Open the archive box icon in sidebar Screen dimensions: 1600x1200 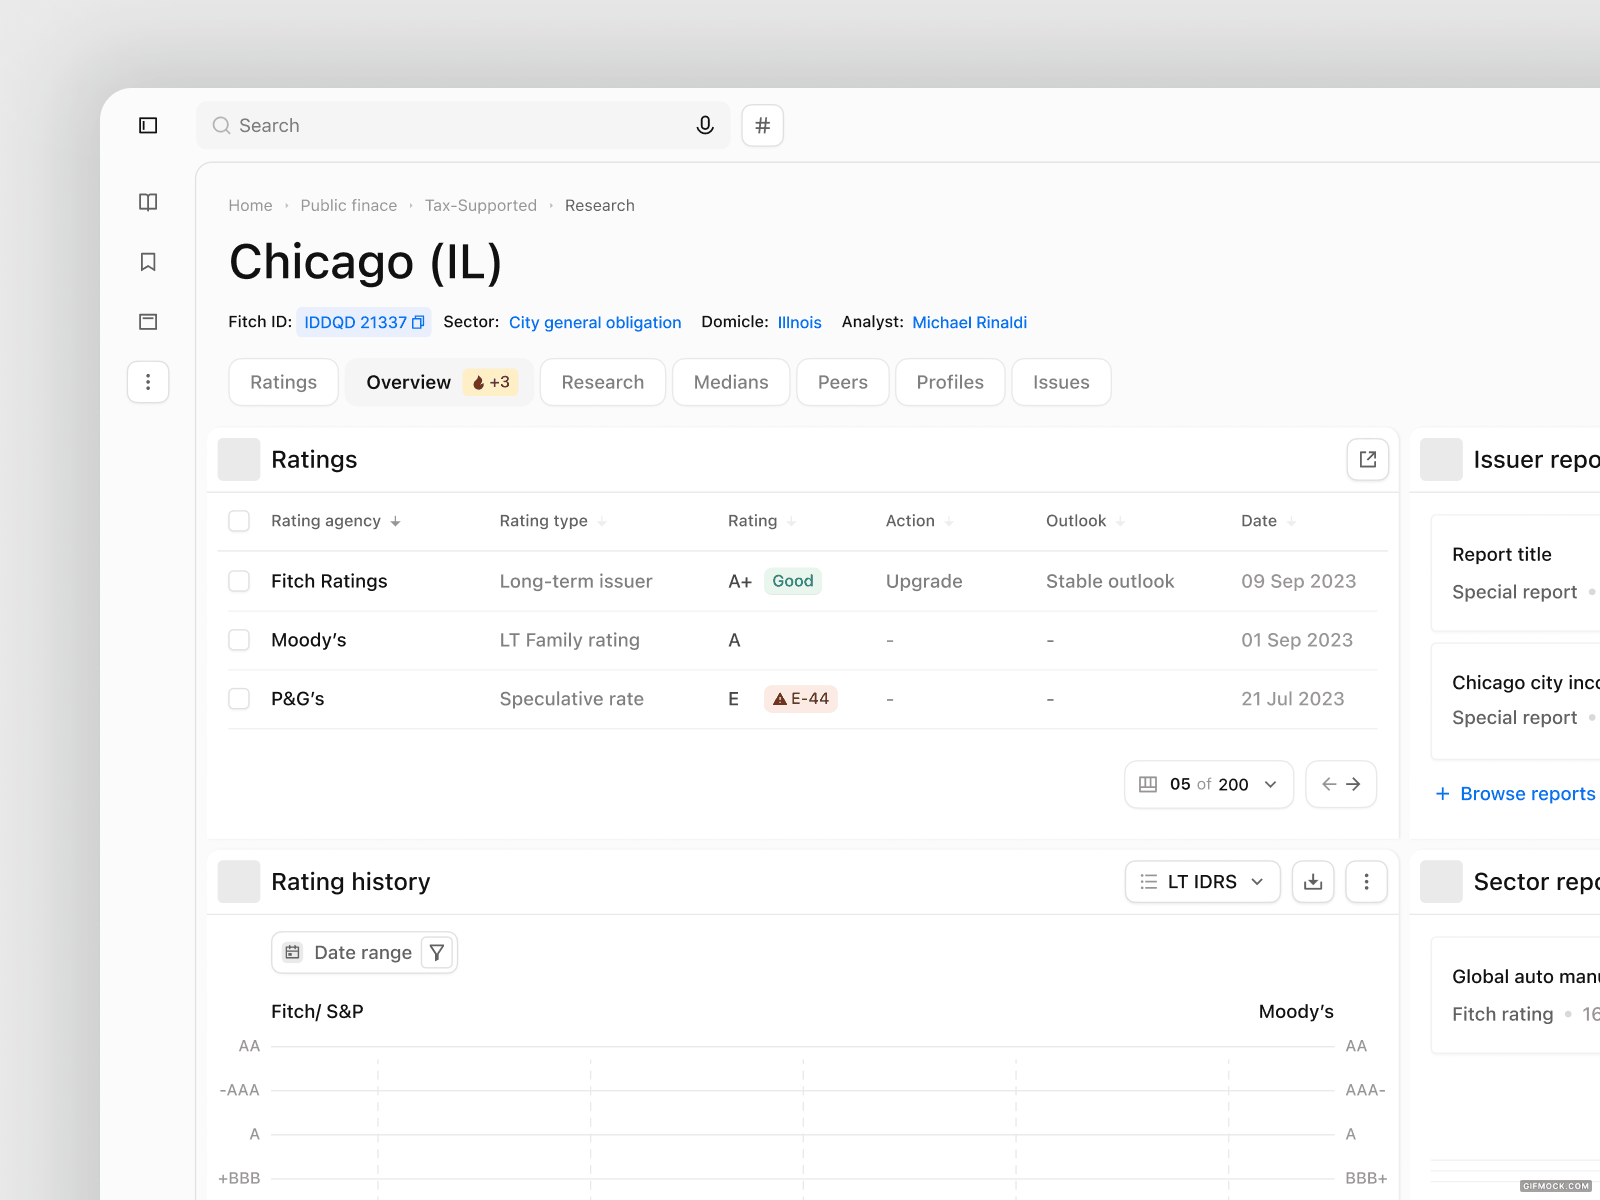click(148, 322)
